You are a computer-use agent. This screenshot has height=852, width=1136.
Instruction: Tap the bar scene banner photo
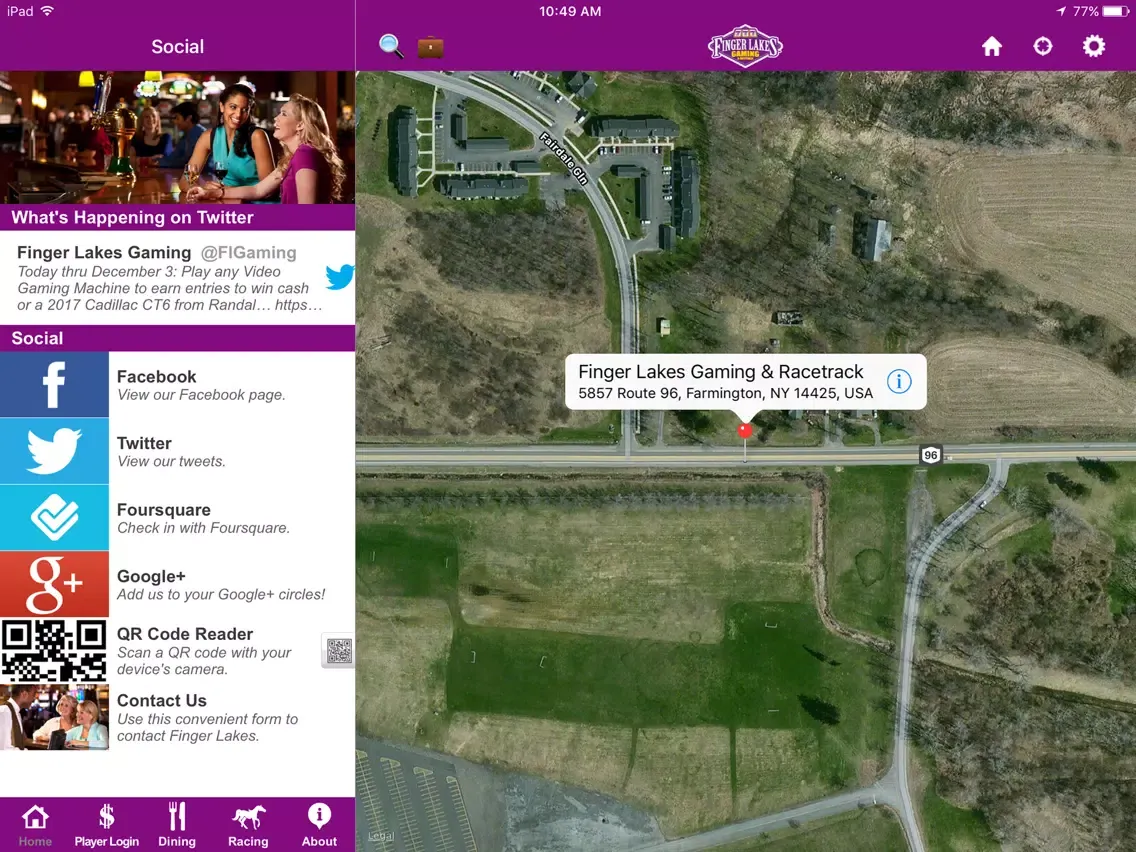(178, 137)
